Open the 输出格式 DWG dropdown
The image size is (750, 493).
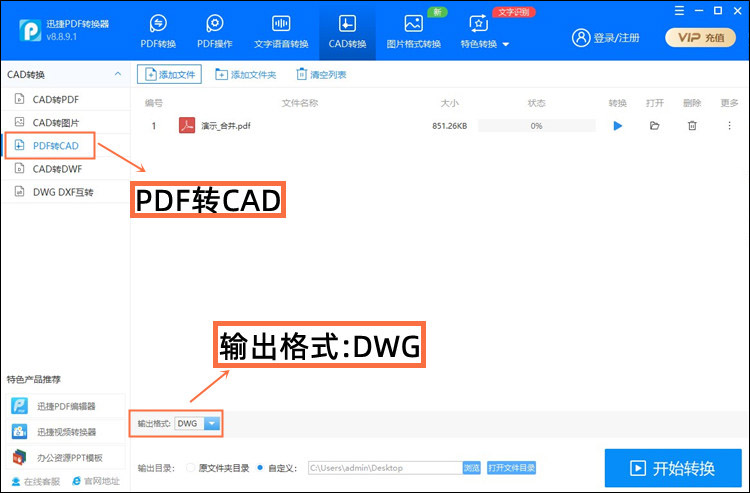tap(198, 424)
